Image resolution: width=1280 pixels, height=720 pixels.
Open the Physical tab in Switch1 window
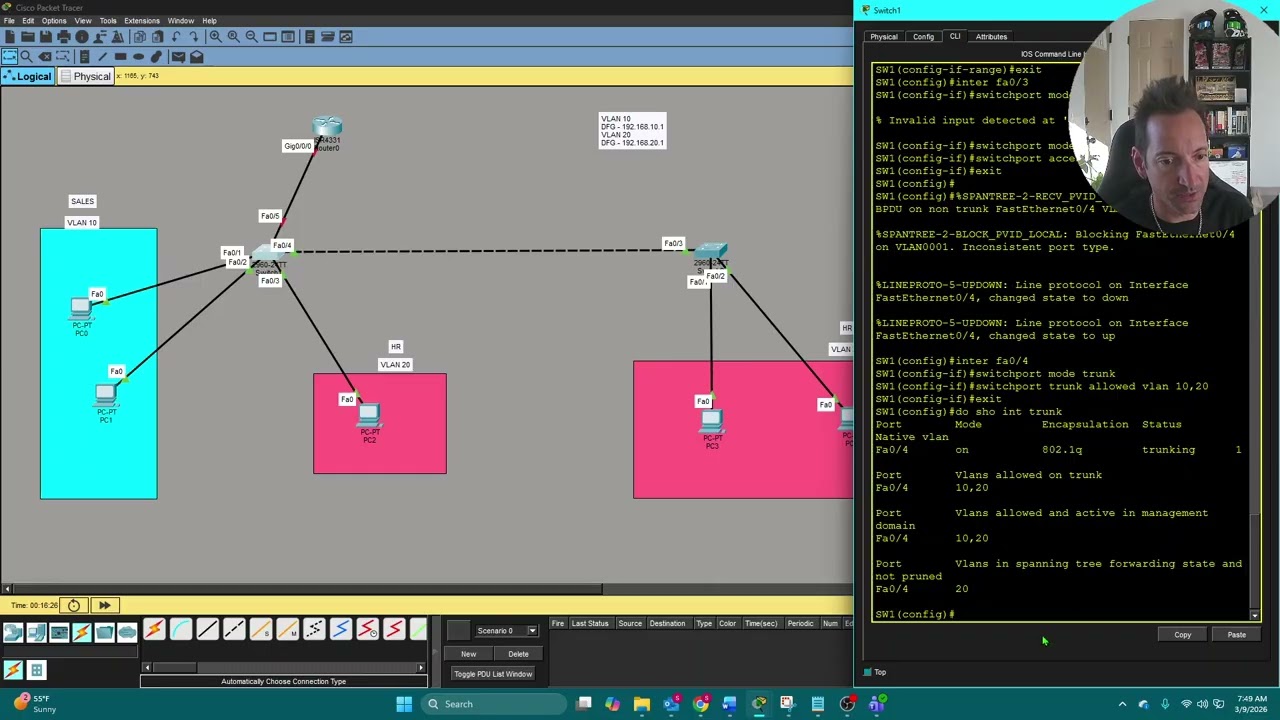coord(884,37)
